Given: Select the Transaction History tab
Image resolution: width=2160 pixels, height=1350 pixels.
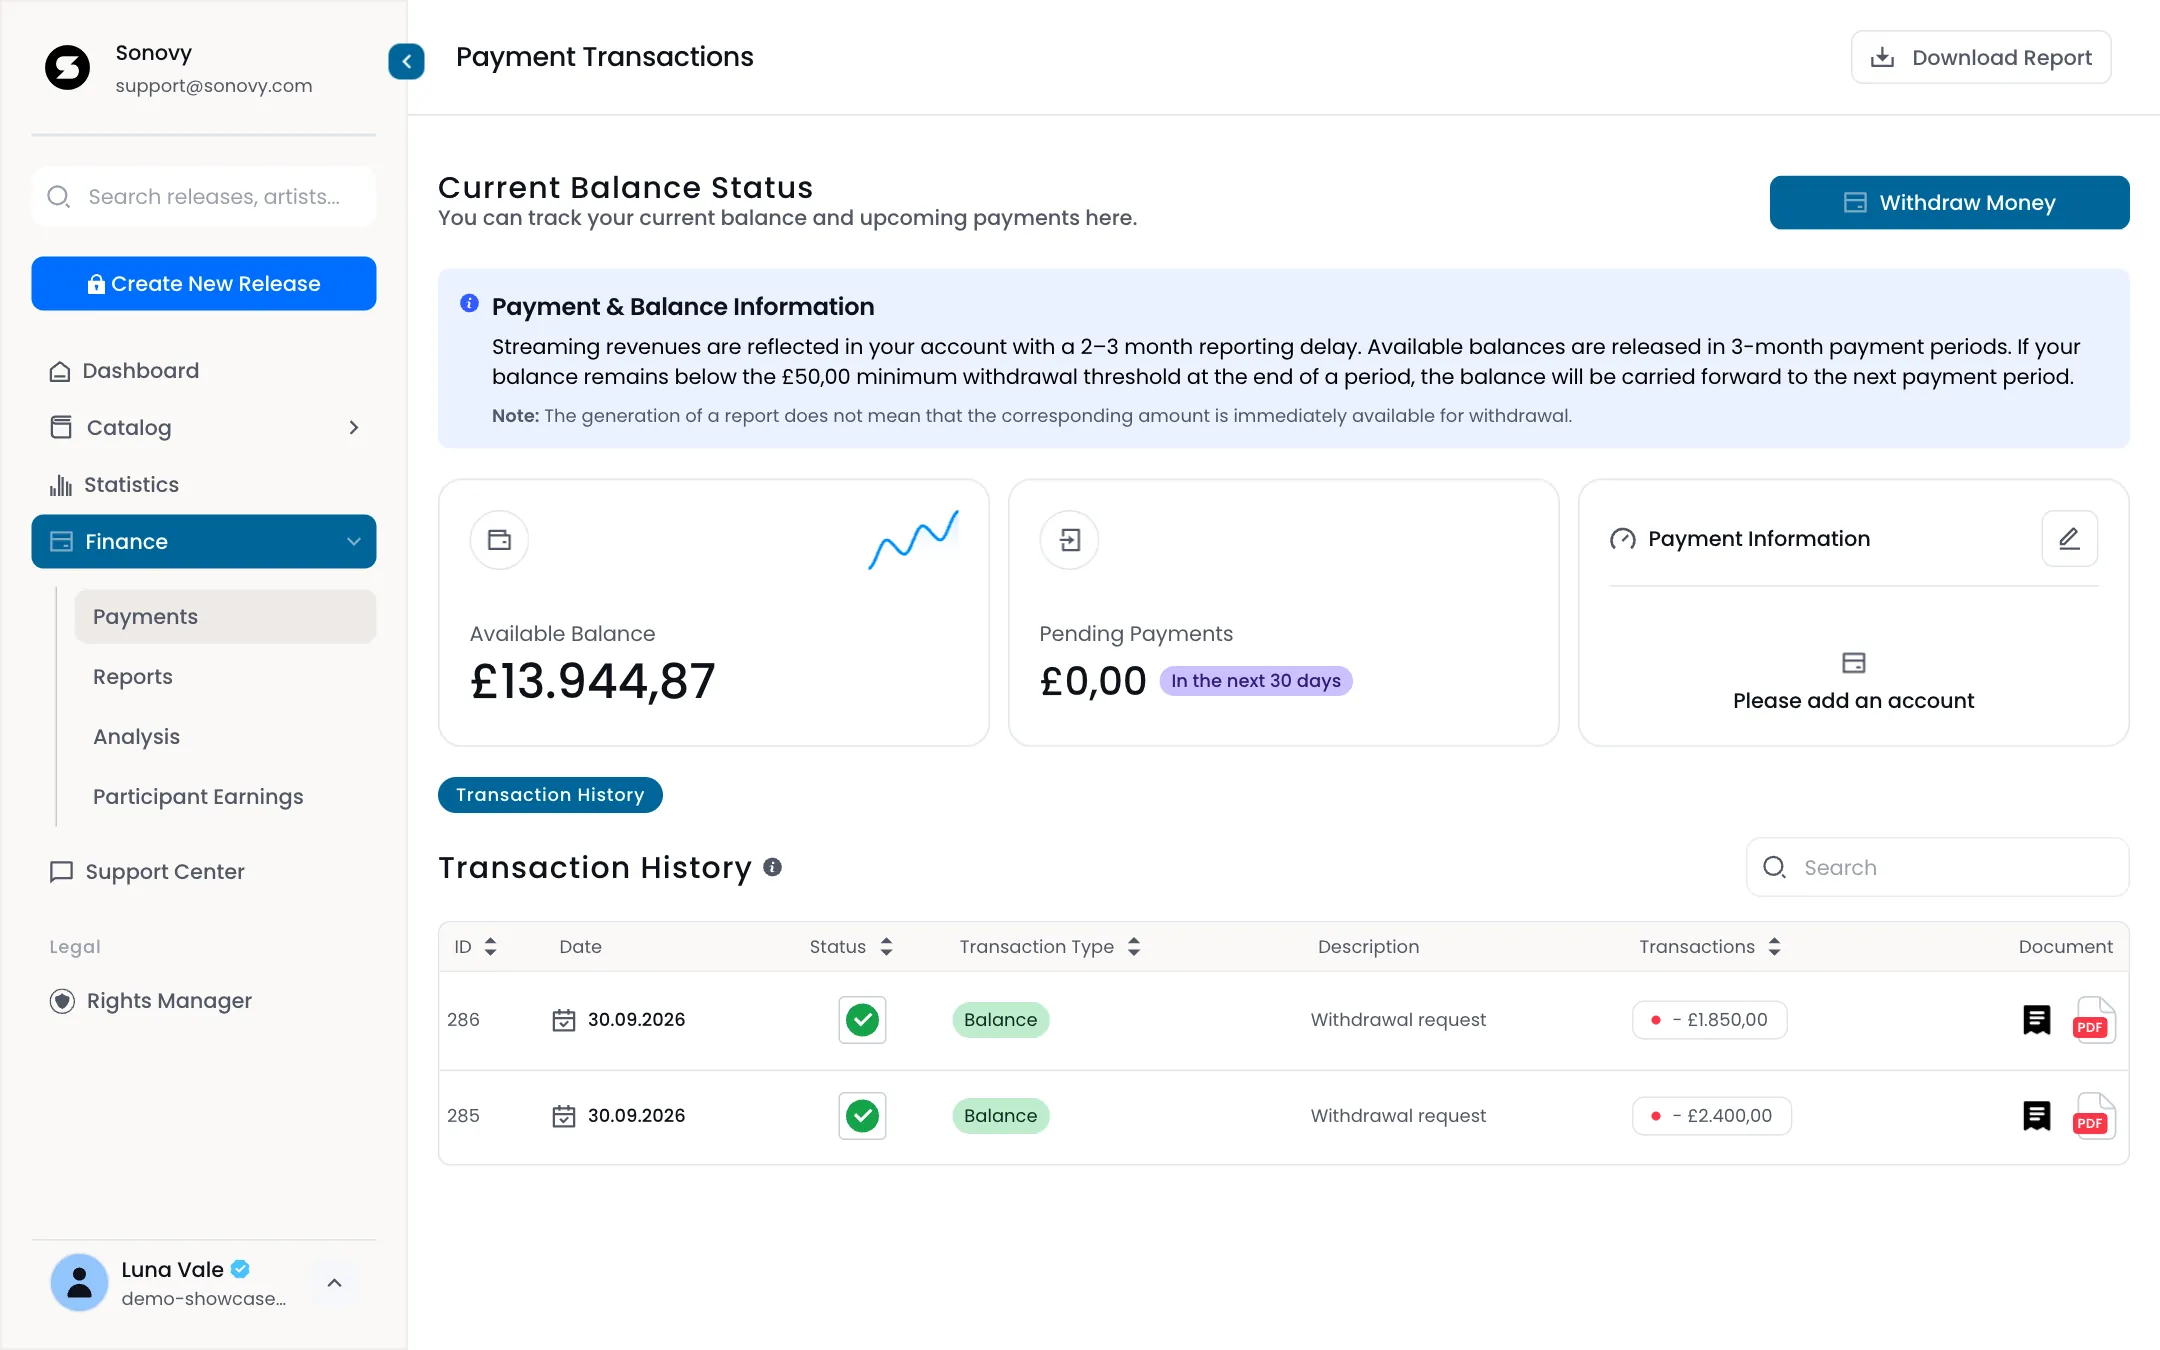Looking at the screenshot, I should [550, 795].
